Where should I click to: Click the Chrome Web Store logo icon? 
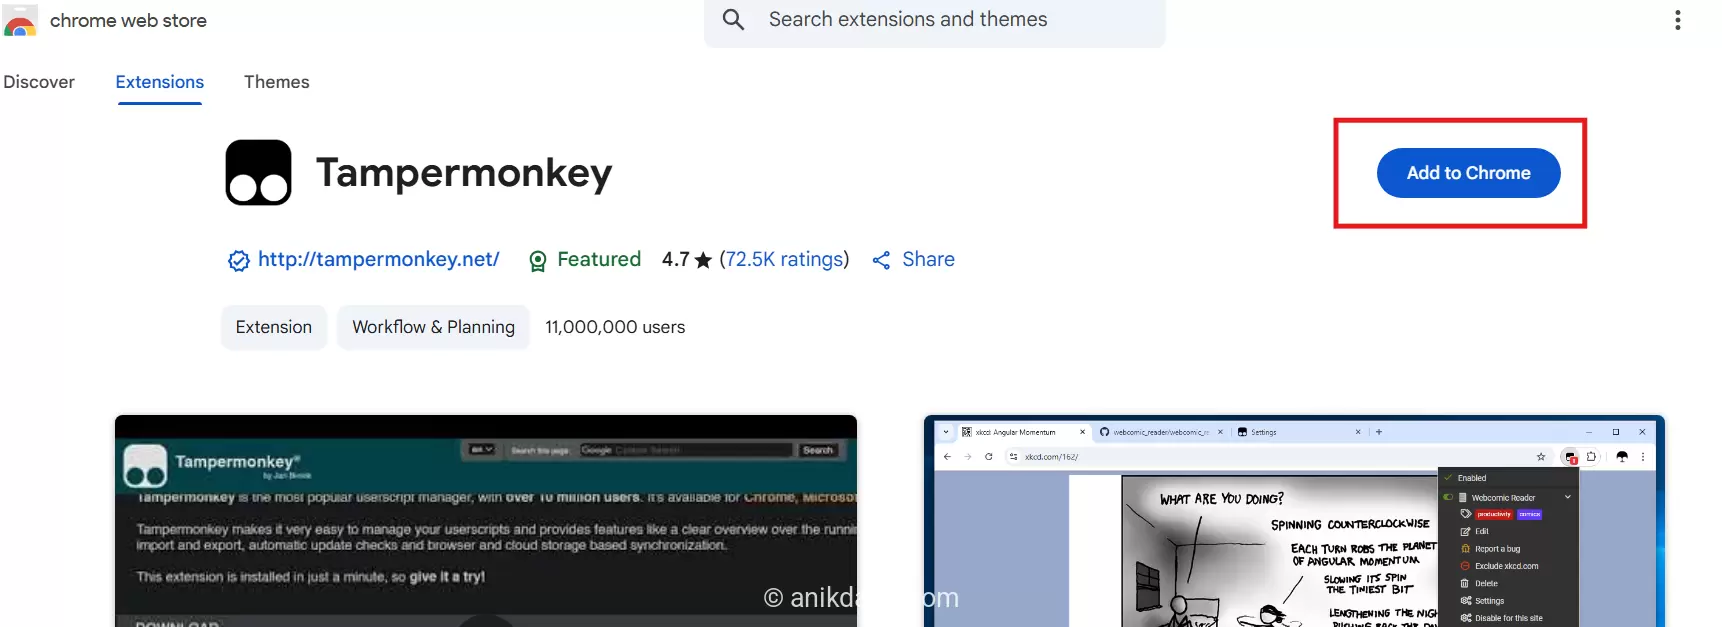[x=20, y=21]
